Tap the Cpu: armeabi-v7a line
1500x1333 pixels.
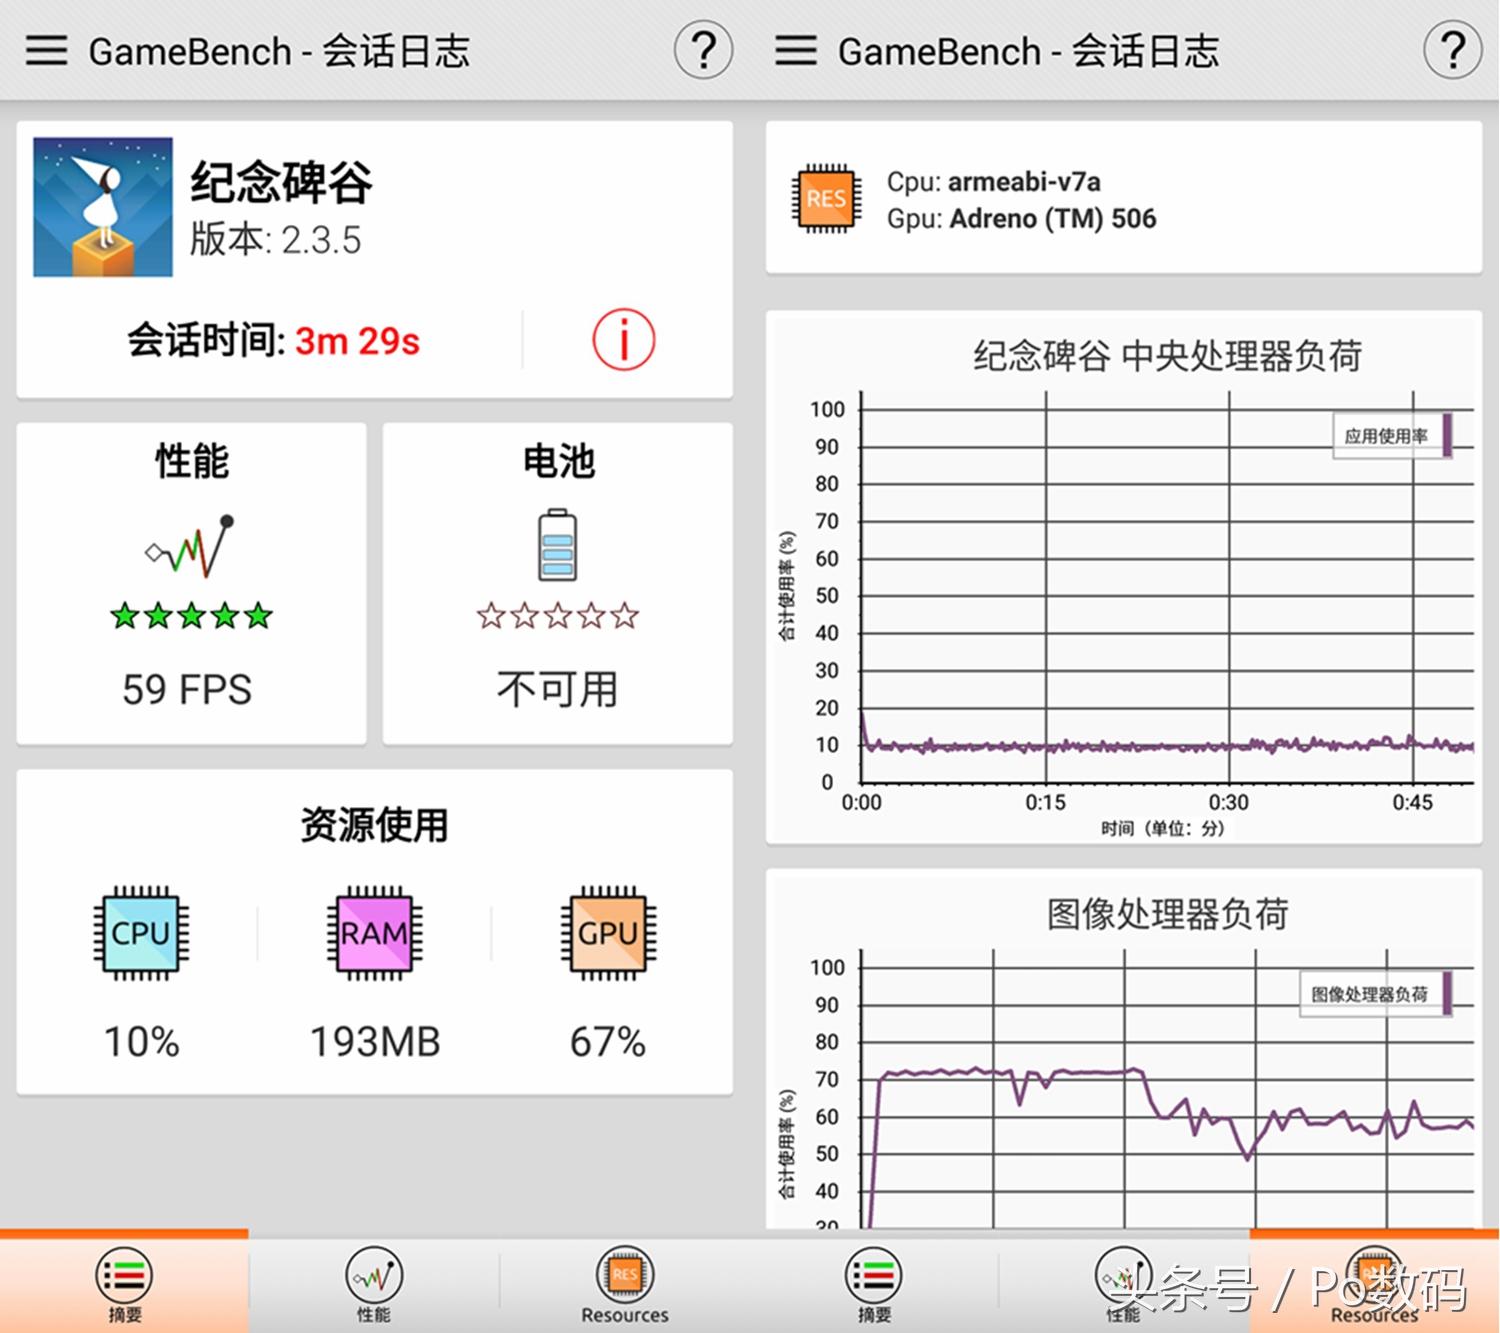(994, 182)
